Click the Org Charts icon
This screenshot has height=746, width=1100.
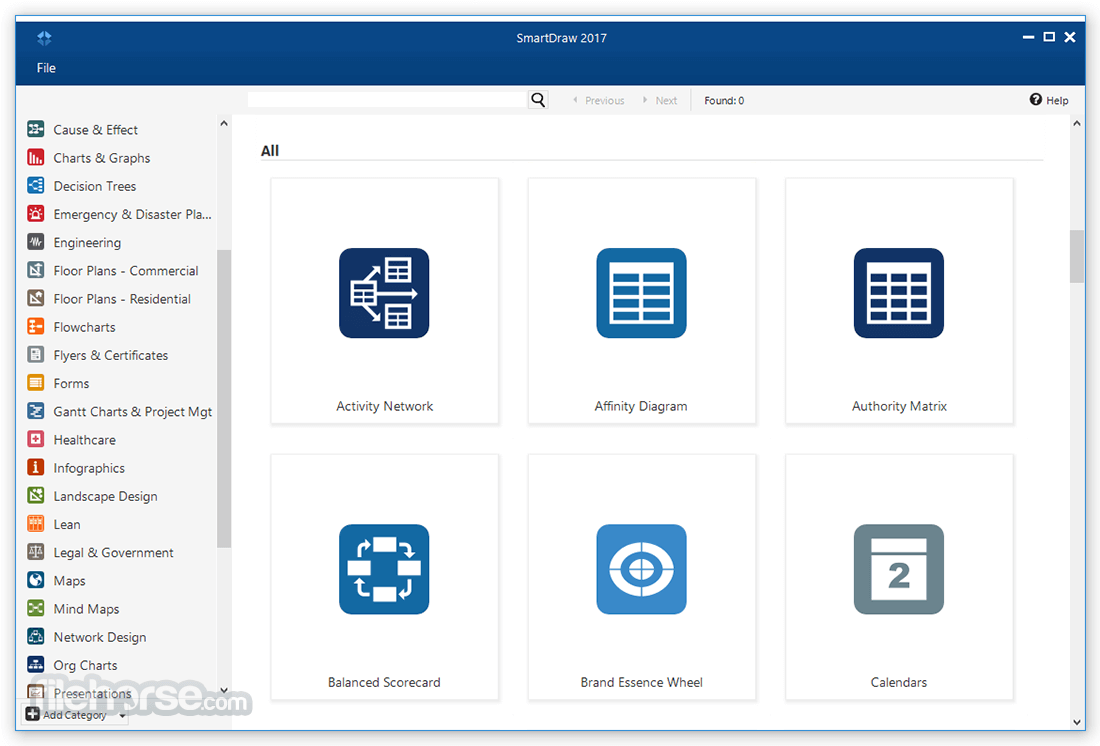pos(36,665)
